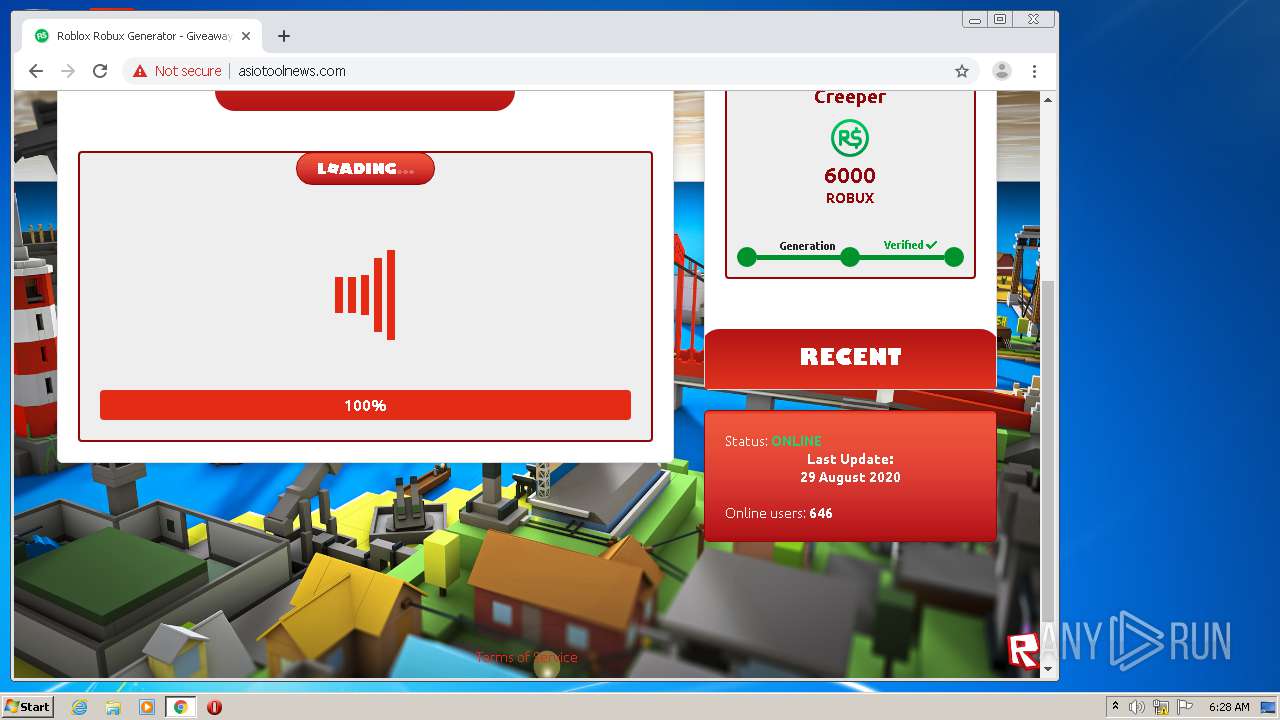The image size is (1280, 720).
Task: Open the File Explorer taskbar icon
Action: (113, 707)
